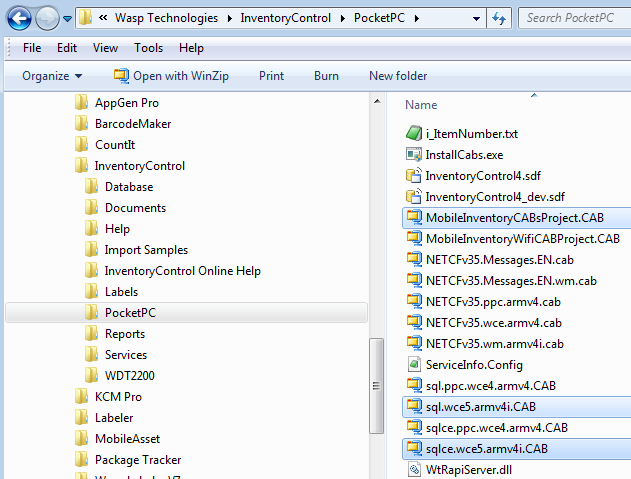Click the Help folder in the tree
Viewport: 631px width, 479px height.
coord(117,229)
